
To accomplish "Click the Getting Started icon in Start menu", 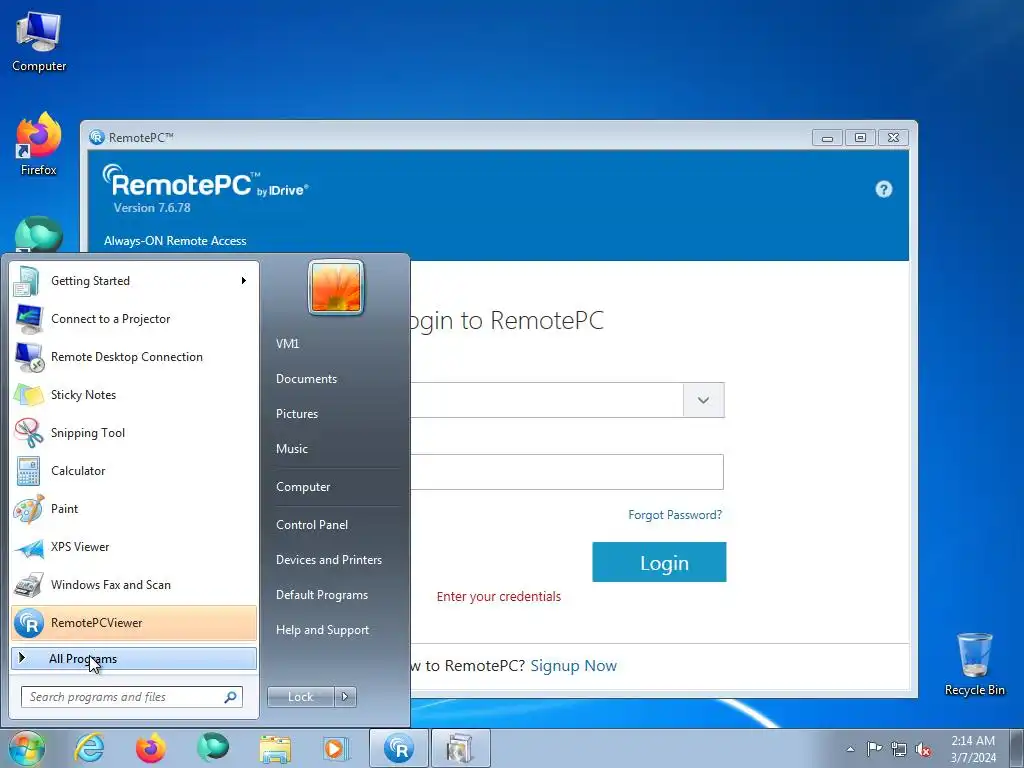I will 27,281.
